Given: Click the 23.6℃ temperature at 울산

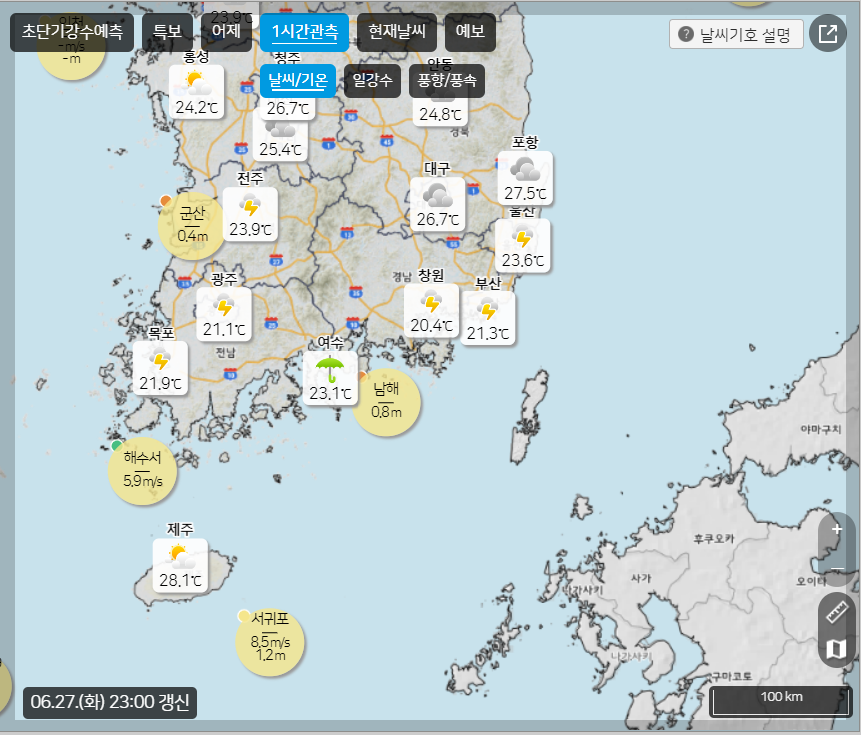Looking at the screenshot, I should click(x=523, y=260).
